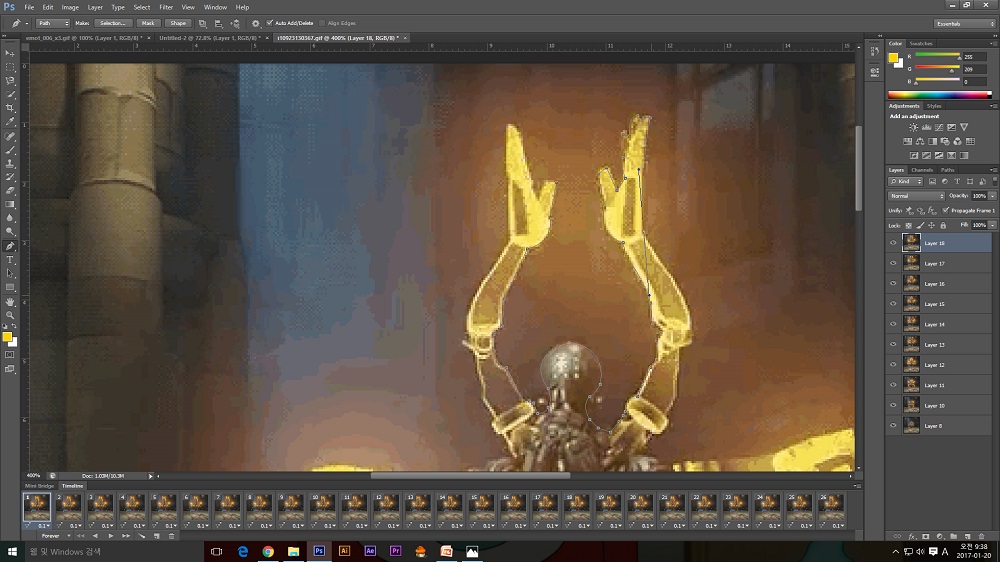Viewport: 1000px width, 562px height.
Task: Hide Layer 12 visibility eye
Action: (x=893, y=365)
